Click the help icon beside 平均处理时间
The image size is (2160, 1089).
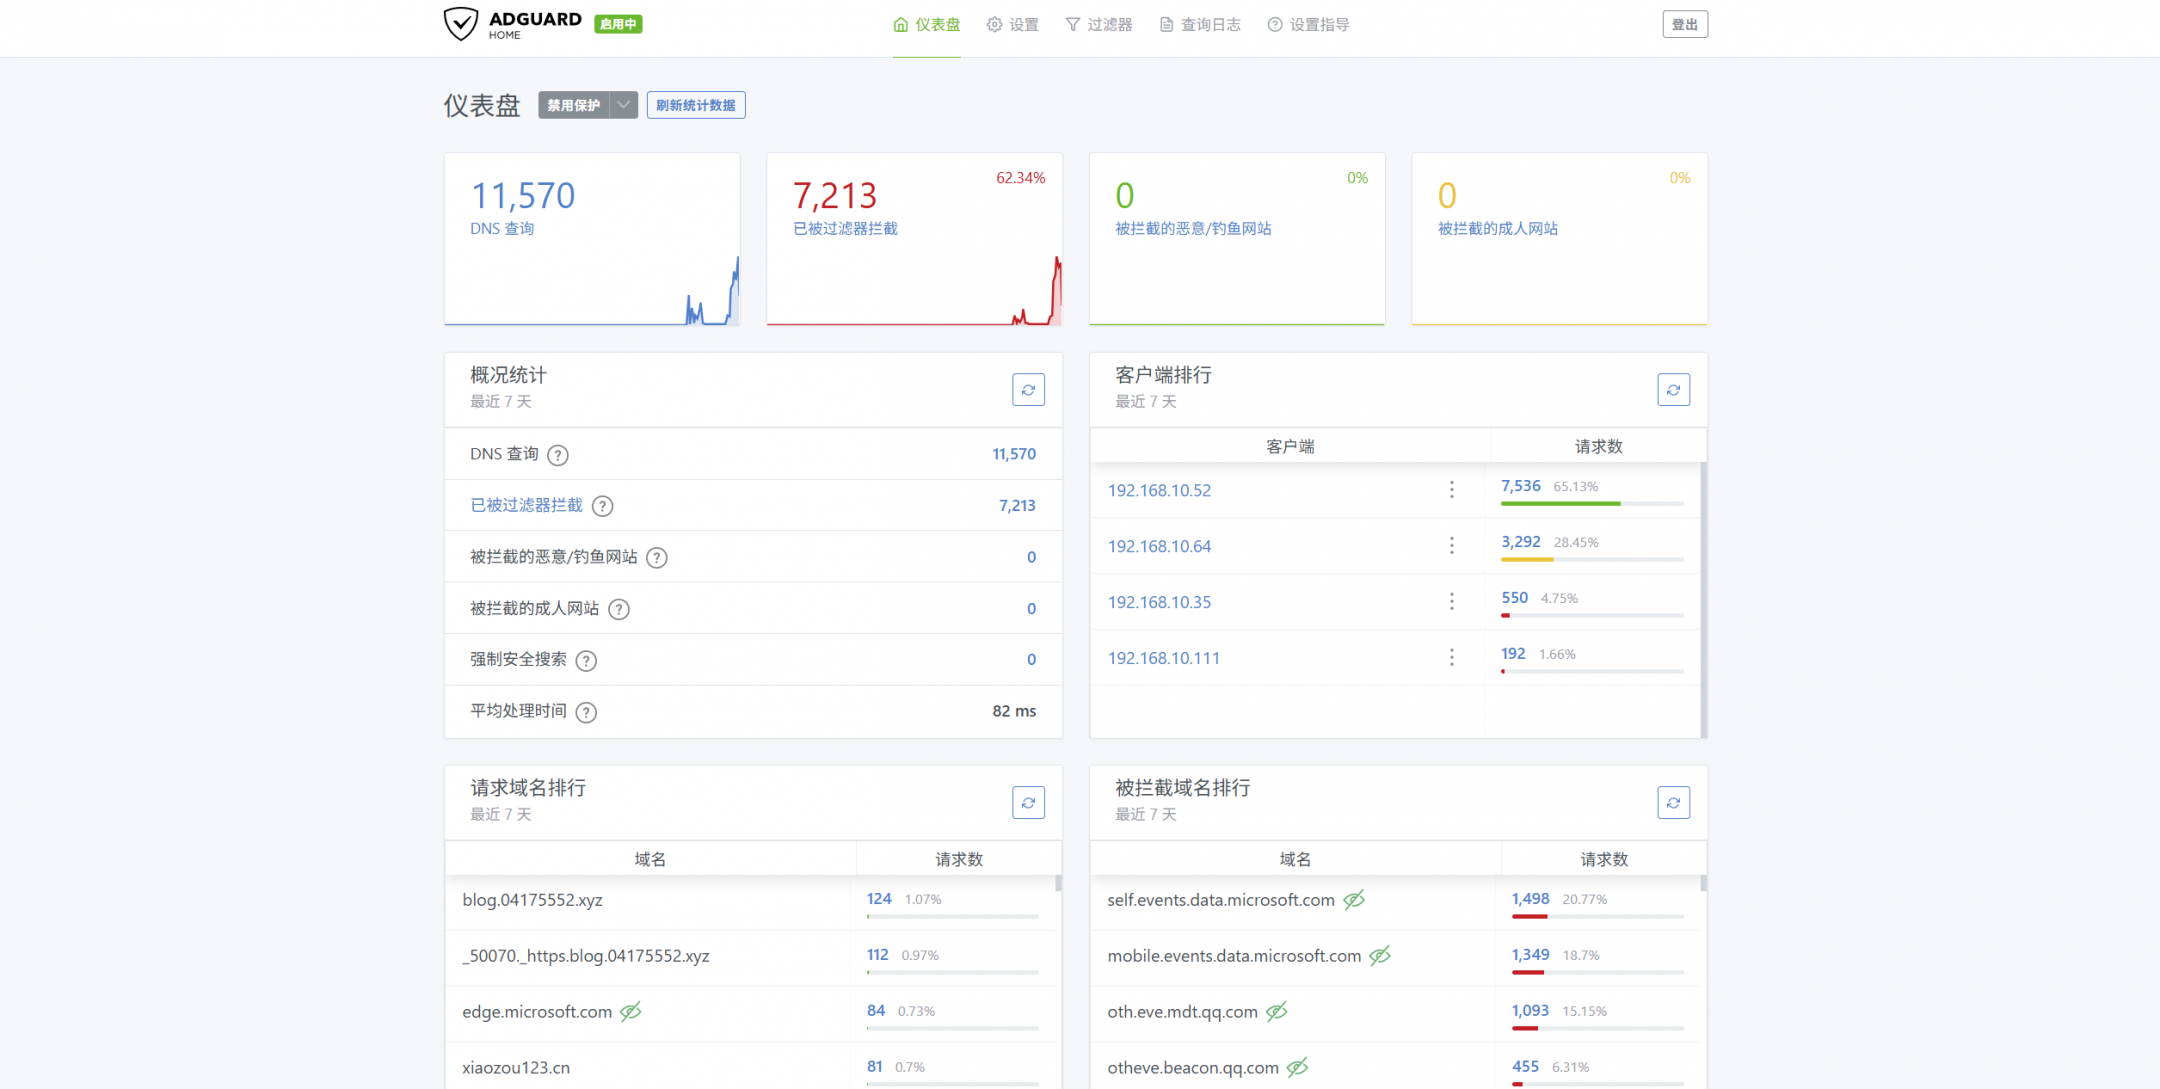586,712
